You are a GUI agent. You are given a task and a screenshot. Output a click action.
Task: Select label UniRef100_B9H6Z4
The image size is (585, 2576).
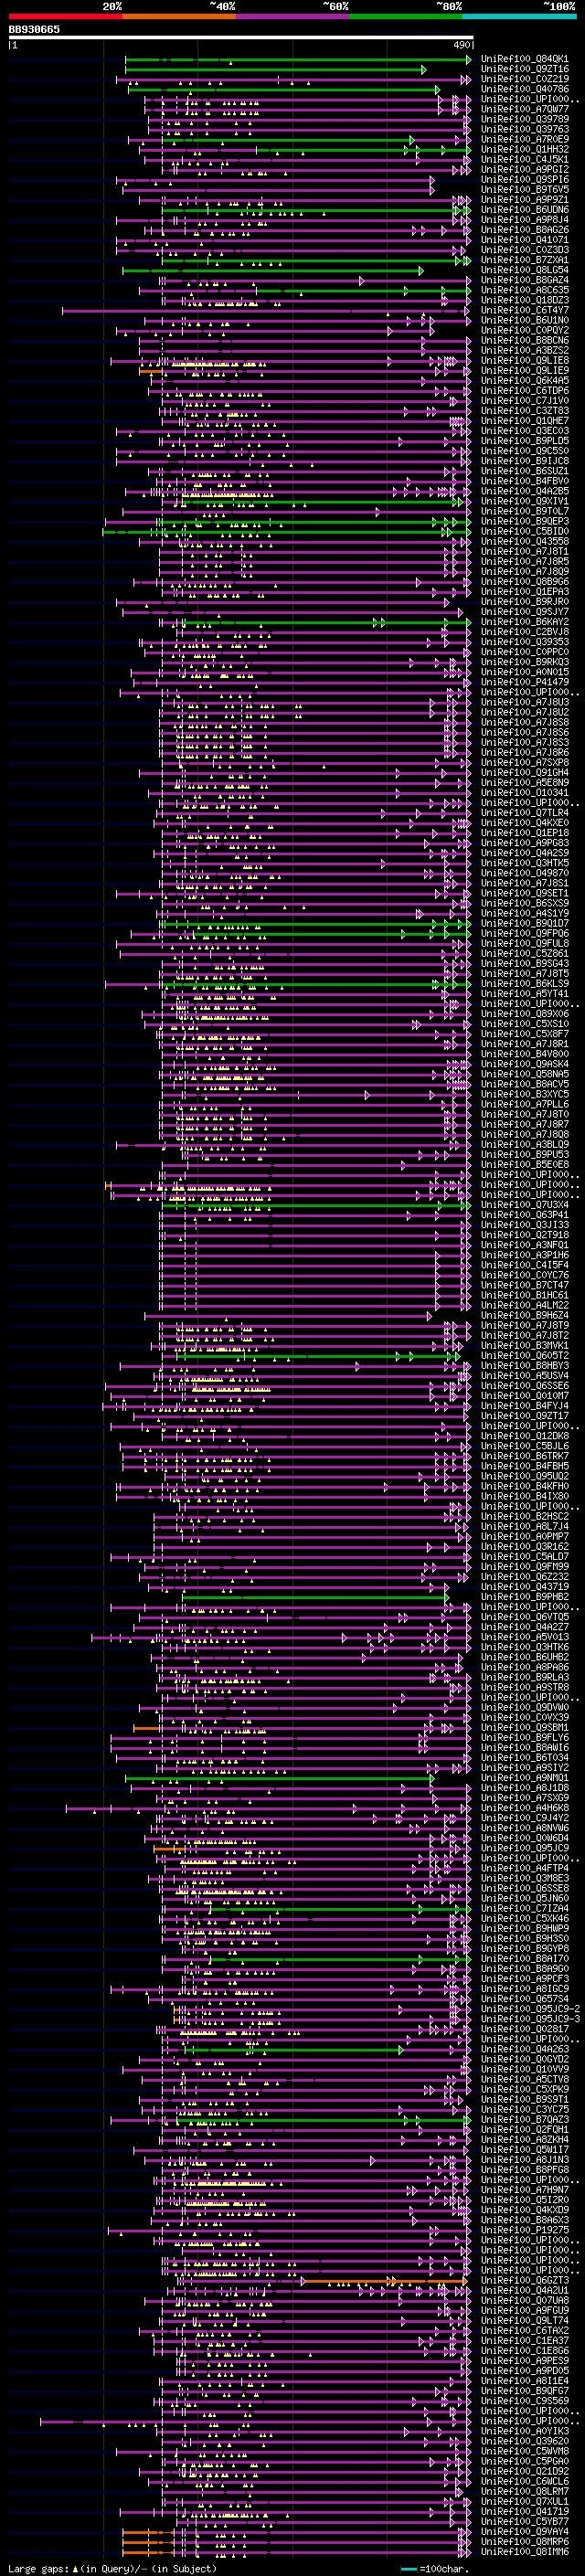[x=524, y=1316]
